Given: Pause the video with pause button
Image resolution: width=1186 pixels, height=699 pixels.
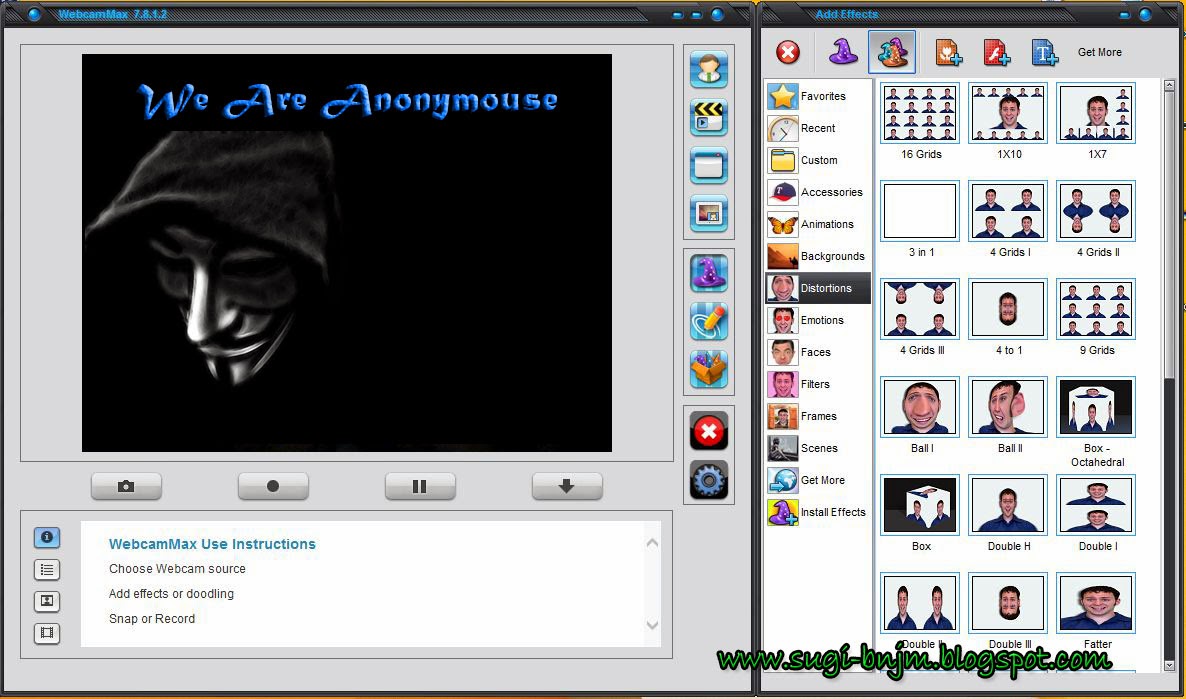Looking at the screenshot, I should pos(420,486).
